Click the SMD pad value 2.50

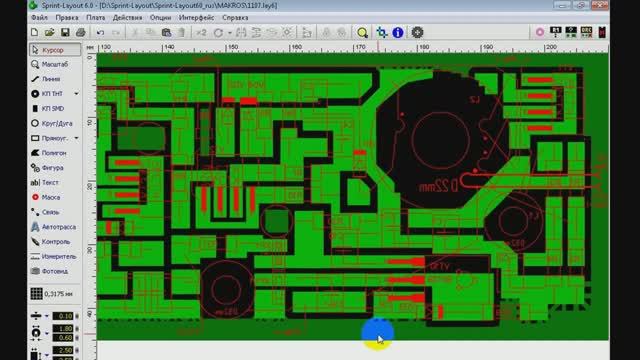pyautogui.click(x=63, y=351)
